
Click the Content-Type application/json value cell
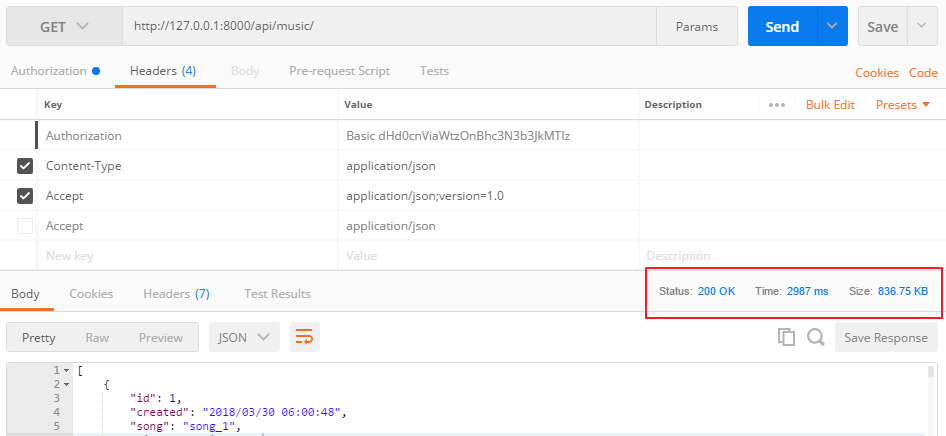(488, 166)
